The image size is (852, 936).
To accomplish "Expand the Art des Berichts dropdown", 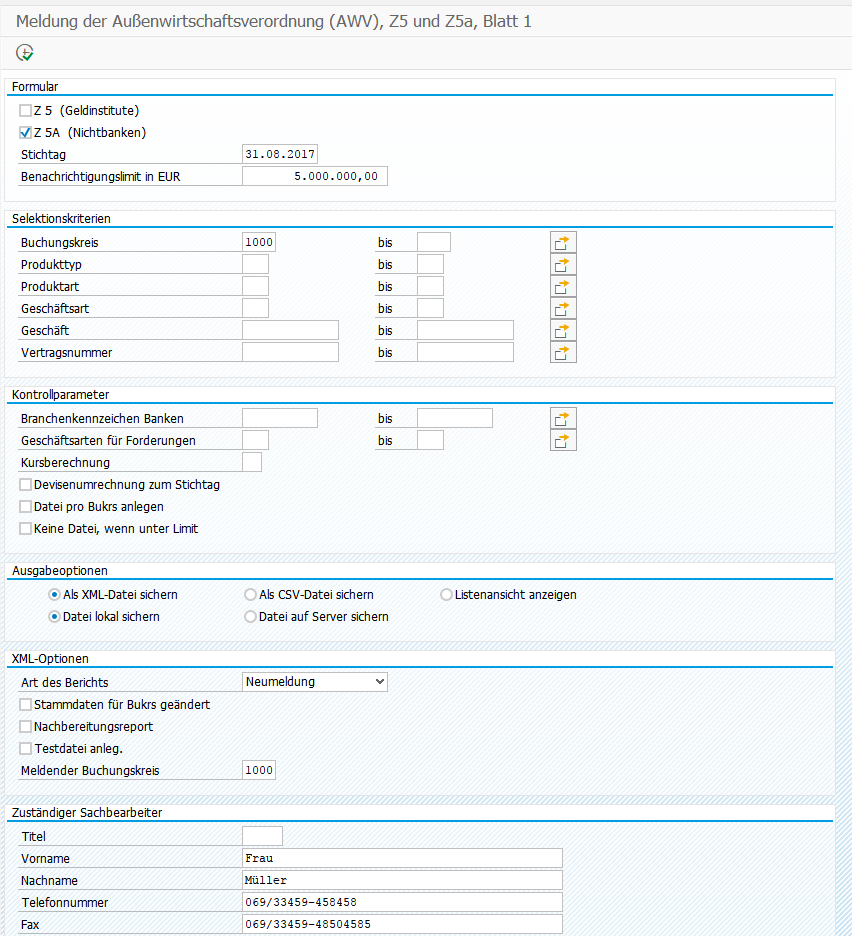I will click(x=315, y=682).
